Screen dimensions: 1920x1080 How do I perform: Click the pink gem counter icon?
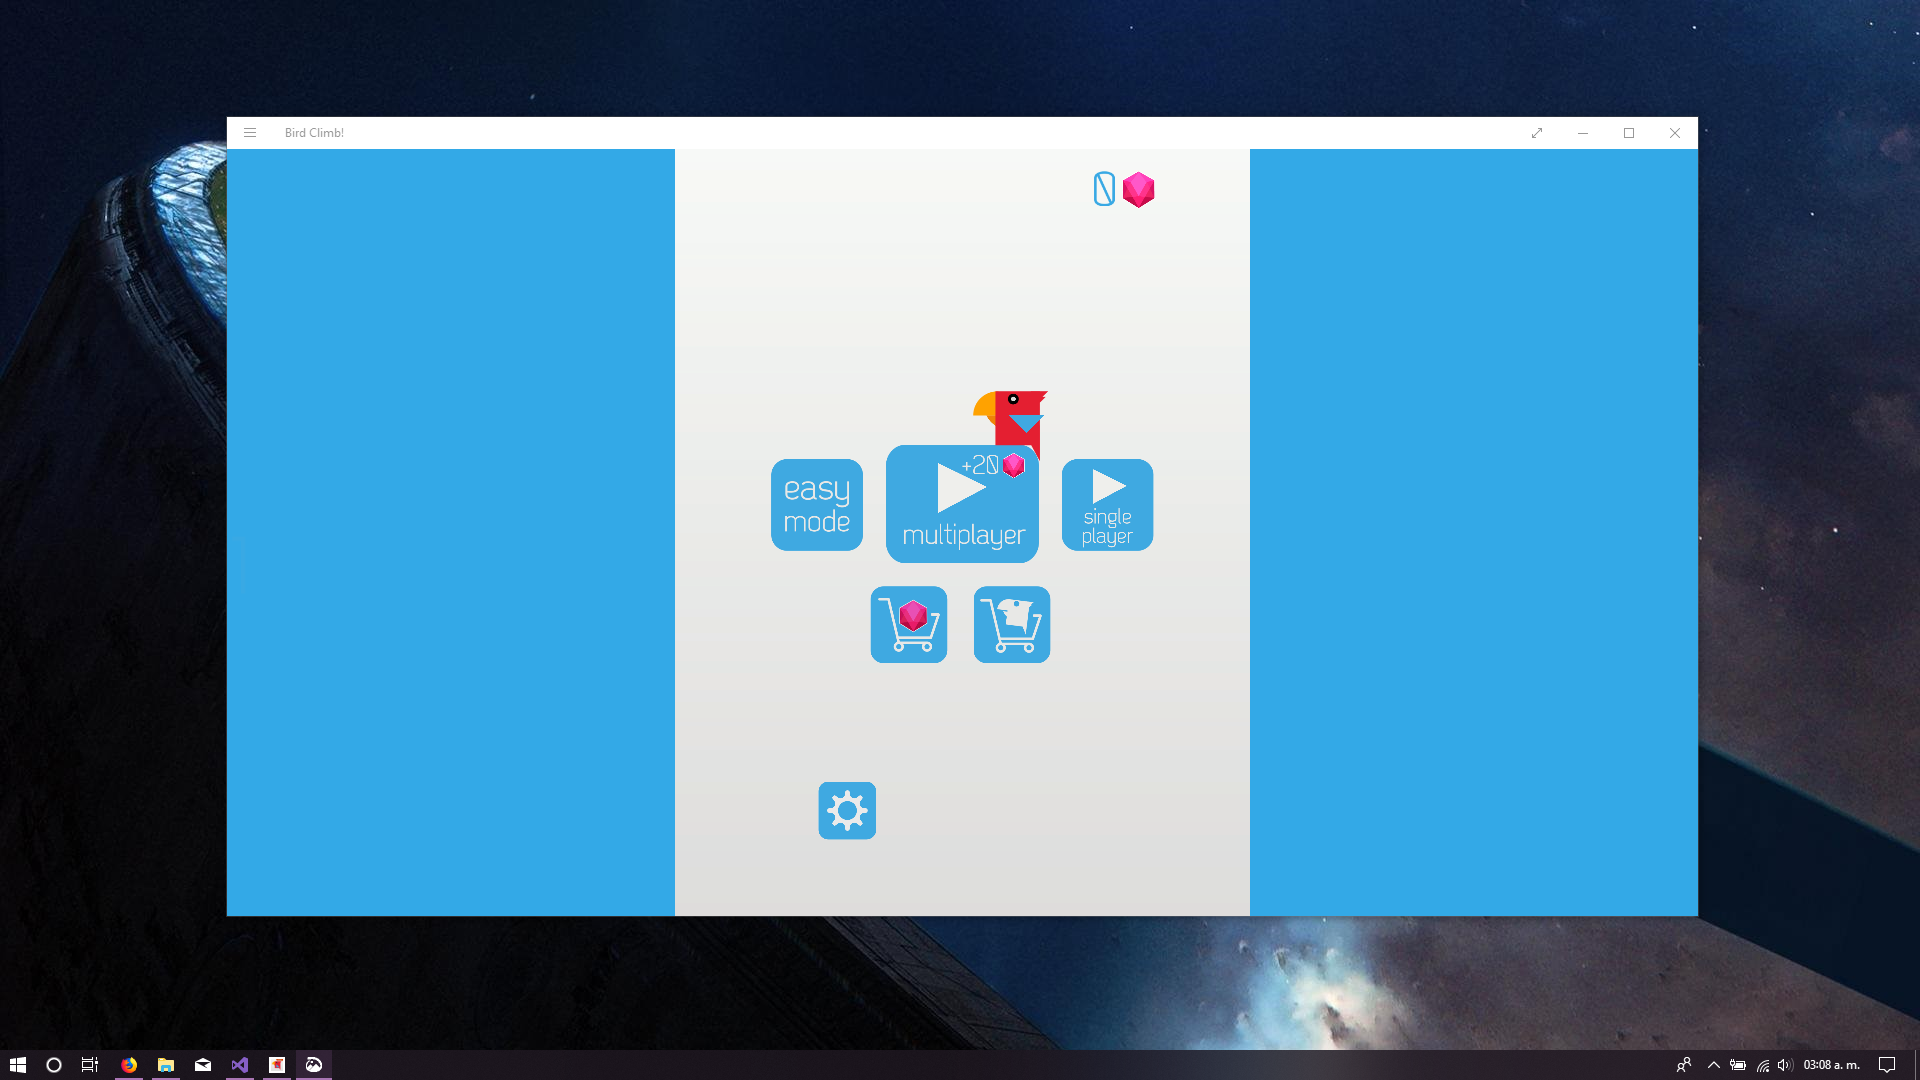1138,189
